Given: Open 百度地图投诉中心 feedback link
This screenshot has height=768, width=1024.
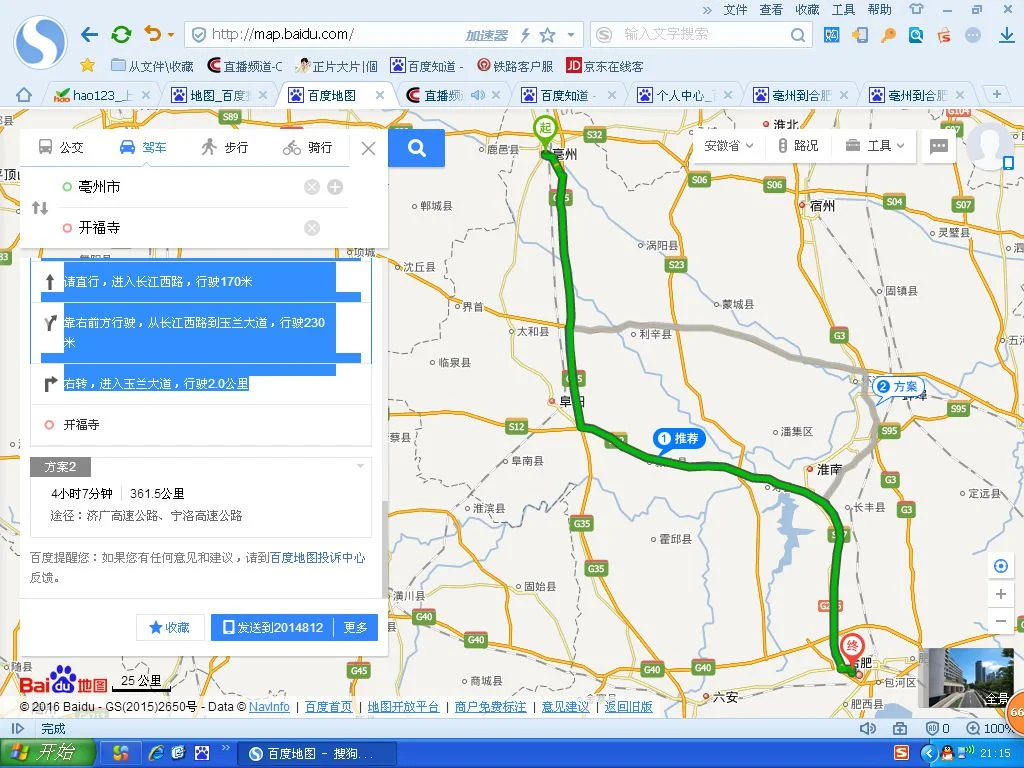Looking at the screenshot, I should click(x=317, y=558).
